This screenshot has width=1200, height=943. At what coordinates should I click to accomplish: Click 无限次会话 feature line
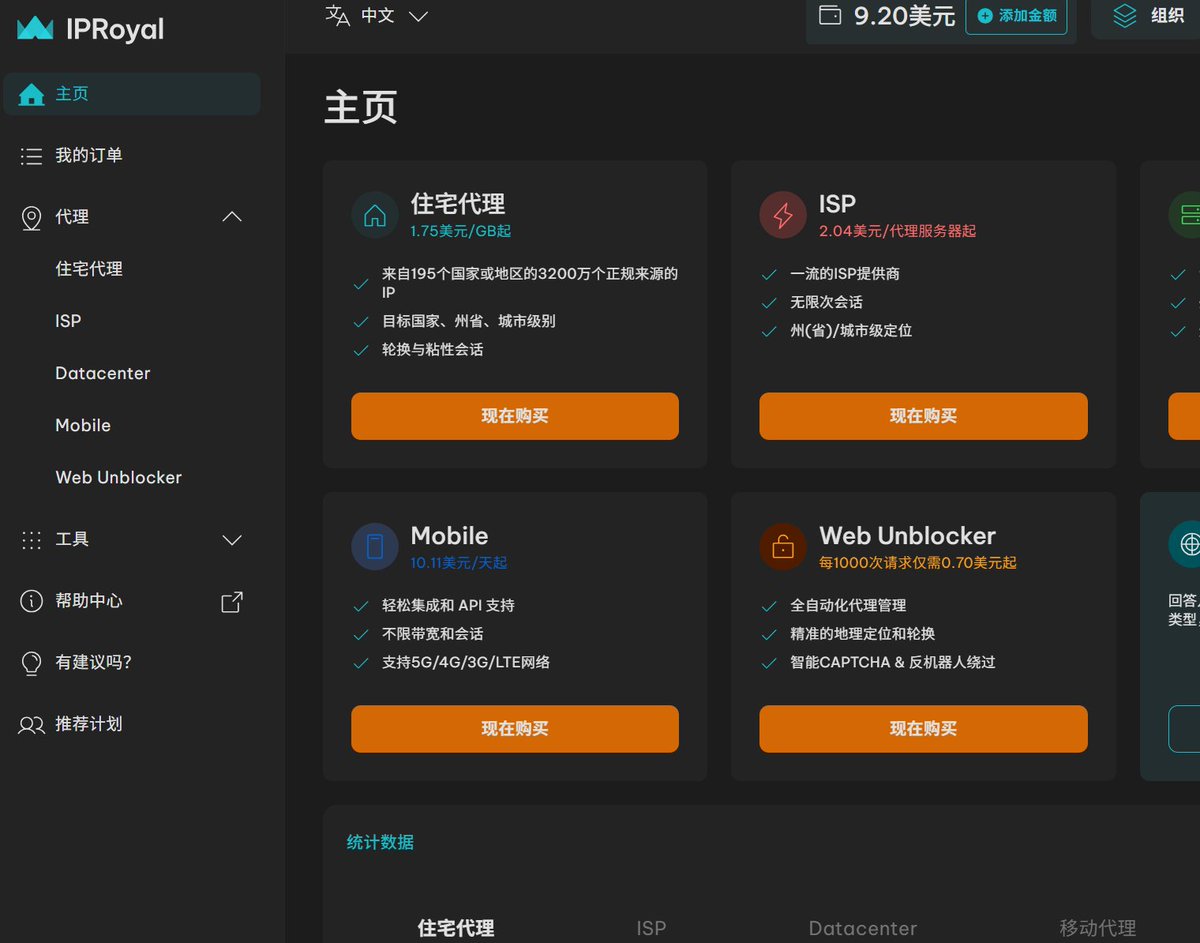point(826,302)
